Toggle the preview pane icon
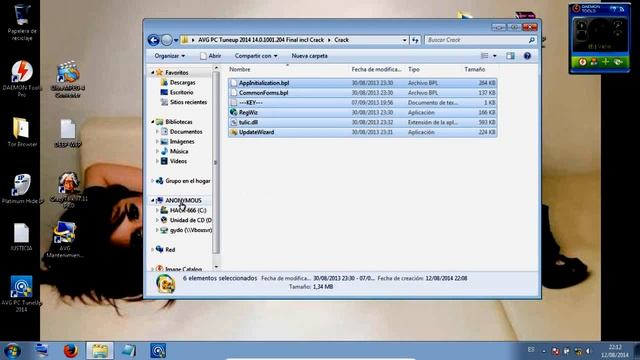 pyautogui.click(x=510, y=56)
